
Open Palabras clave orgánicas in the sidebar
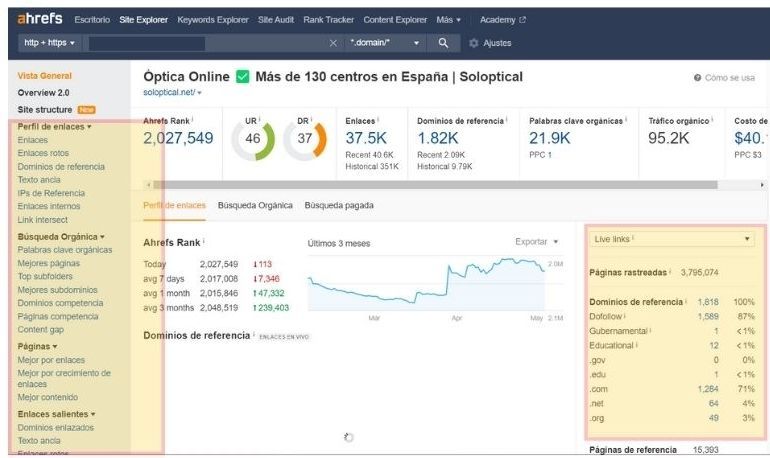pos(65,250)
